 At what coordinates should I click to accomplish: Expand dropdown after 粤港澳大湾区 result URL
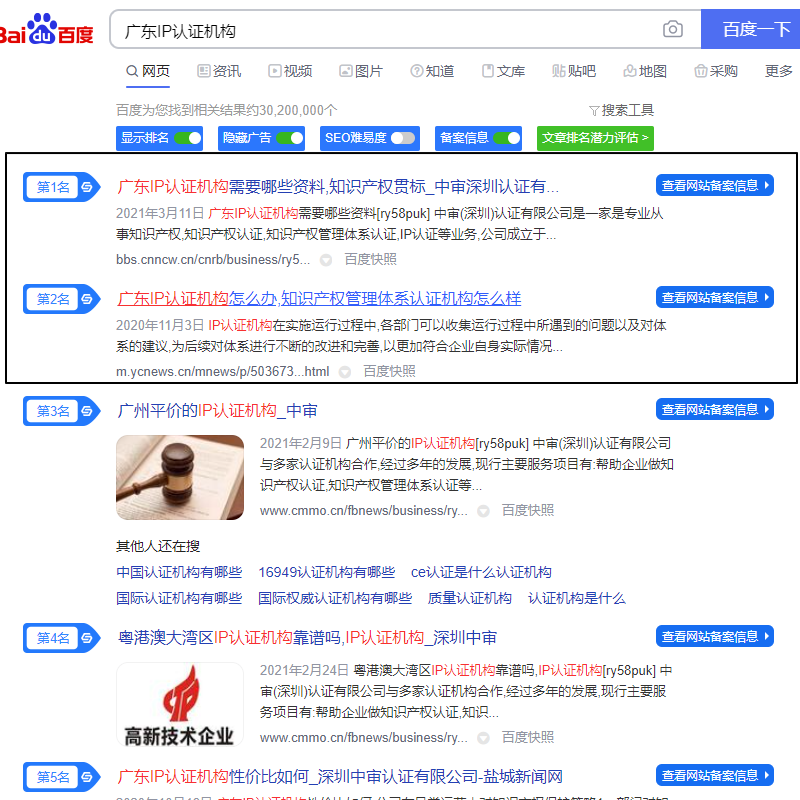click(483, 738)
